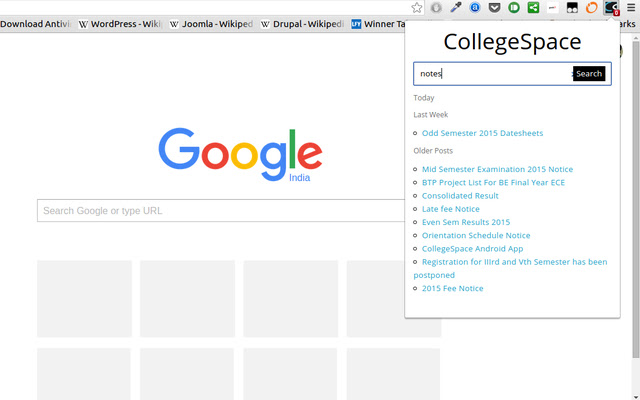The height and width of the screenshot is (400, 640).
Task: Open the eyedropper color picker extension
Action: (456, 7)
